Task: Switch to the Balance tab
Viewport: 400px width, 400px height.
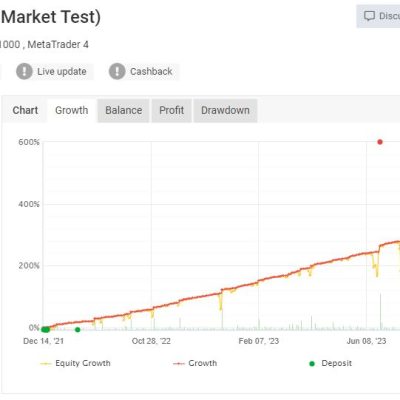Action: point(123,110)
